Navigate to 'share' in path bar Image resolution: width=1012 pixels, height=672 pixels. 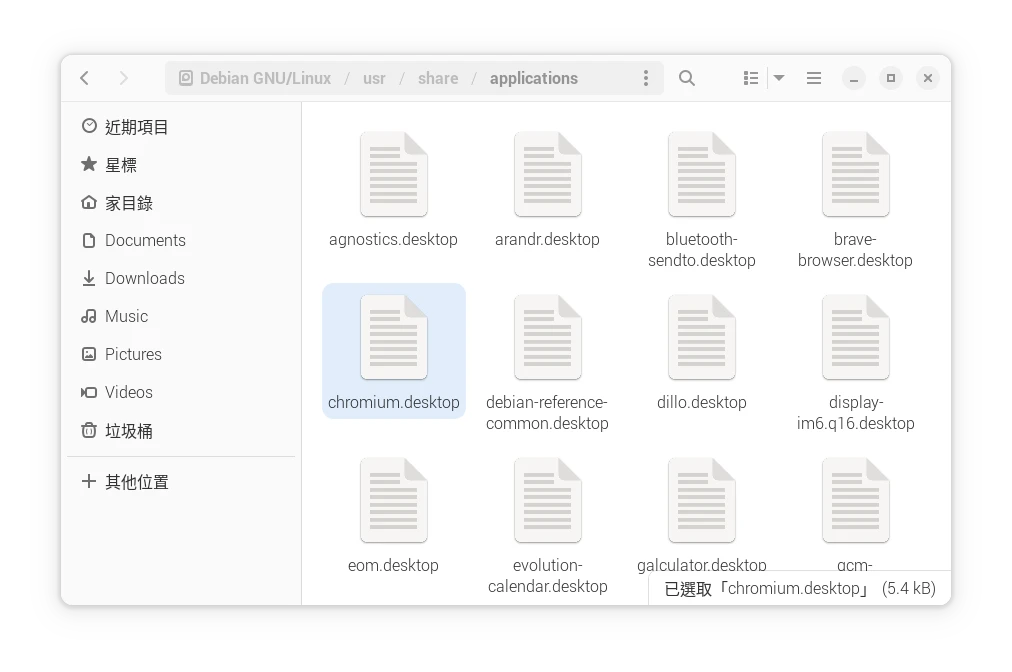click(438, 78)
